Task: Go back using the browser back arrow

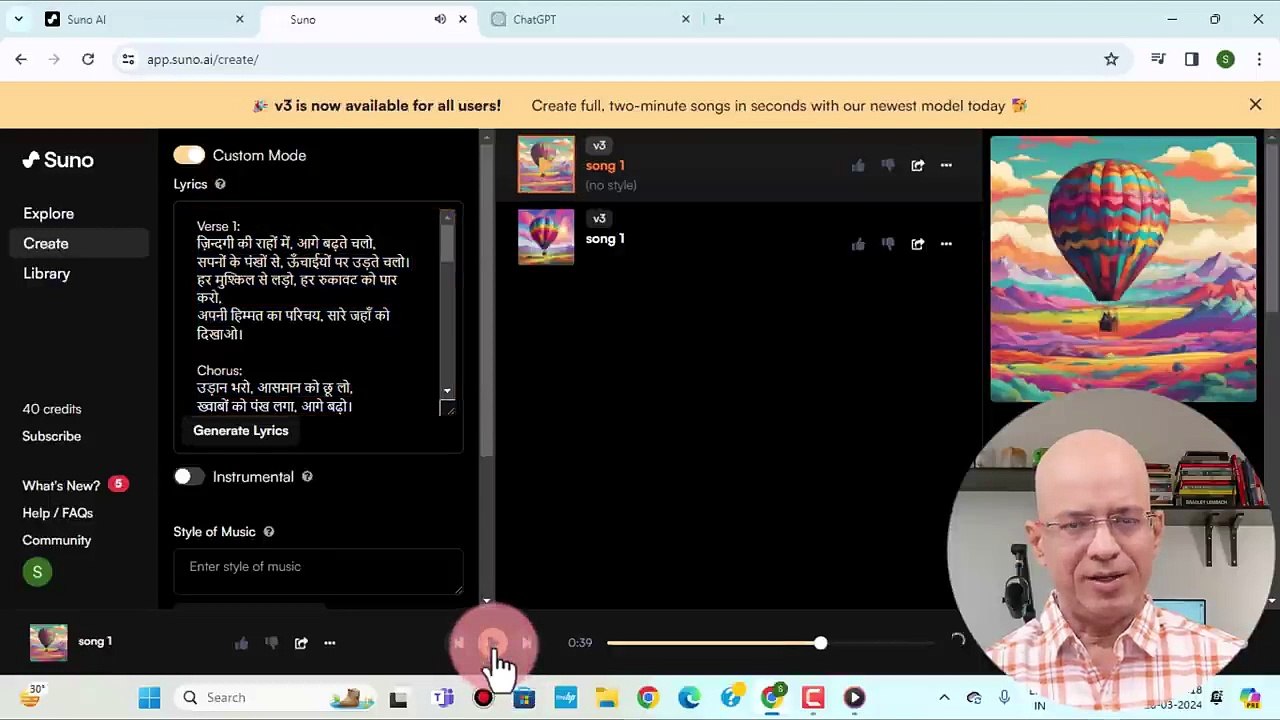Action: click(x=21, y=59)
